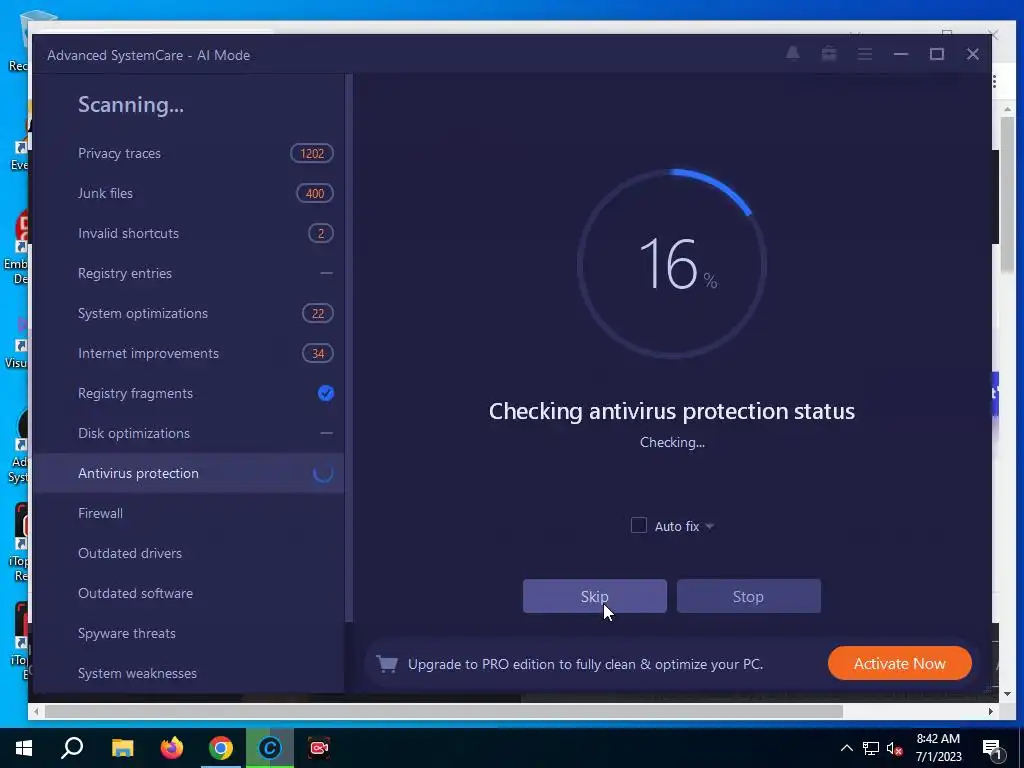Viewport: 1024px width, 768px height.
Task: Click the Registry fragments blue checkmark
Action: coord(325,393)
